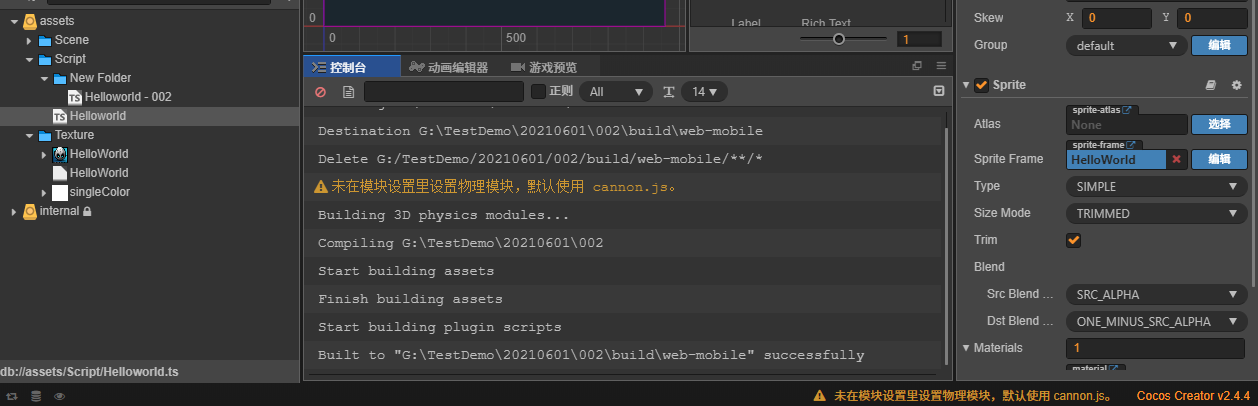Jump to asset via sprite-frame link icon
Screen dimensions: 1258x406
pyautogui.click(x=1130, y=145)
